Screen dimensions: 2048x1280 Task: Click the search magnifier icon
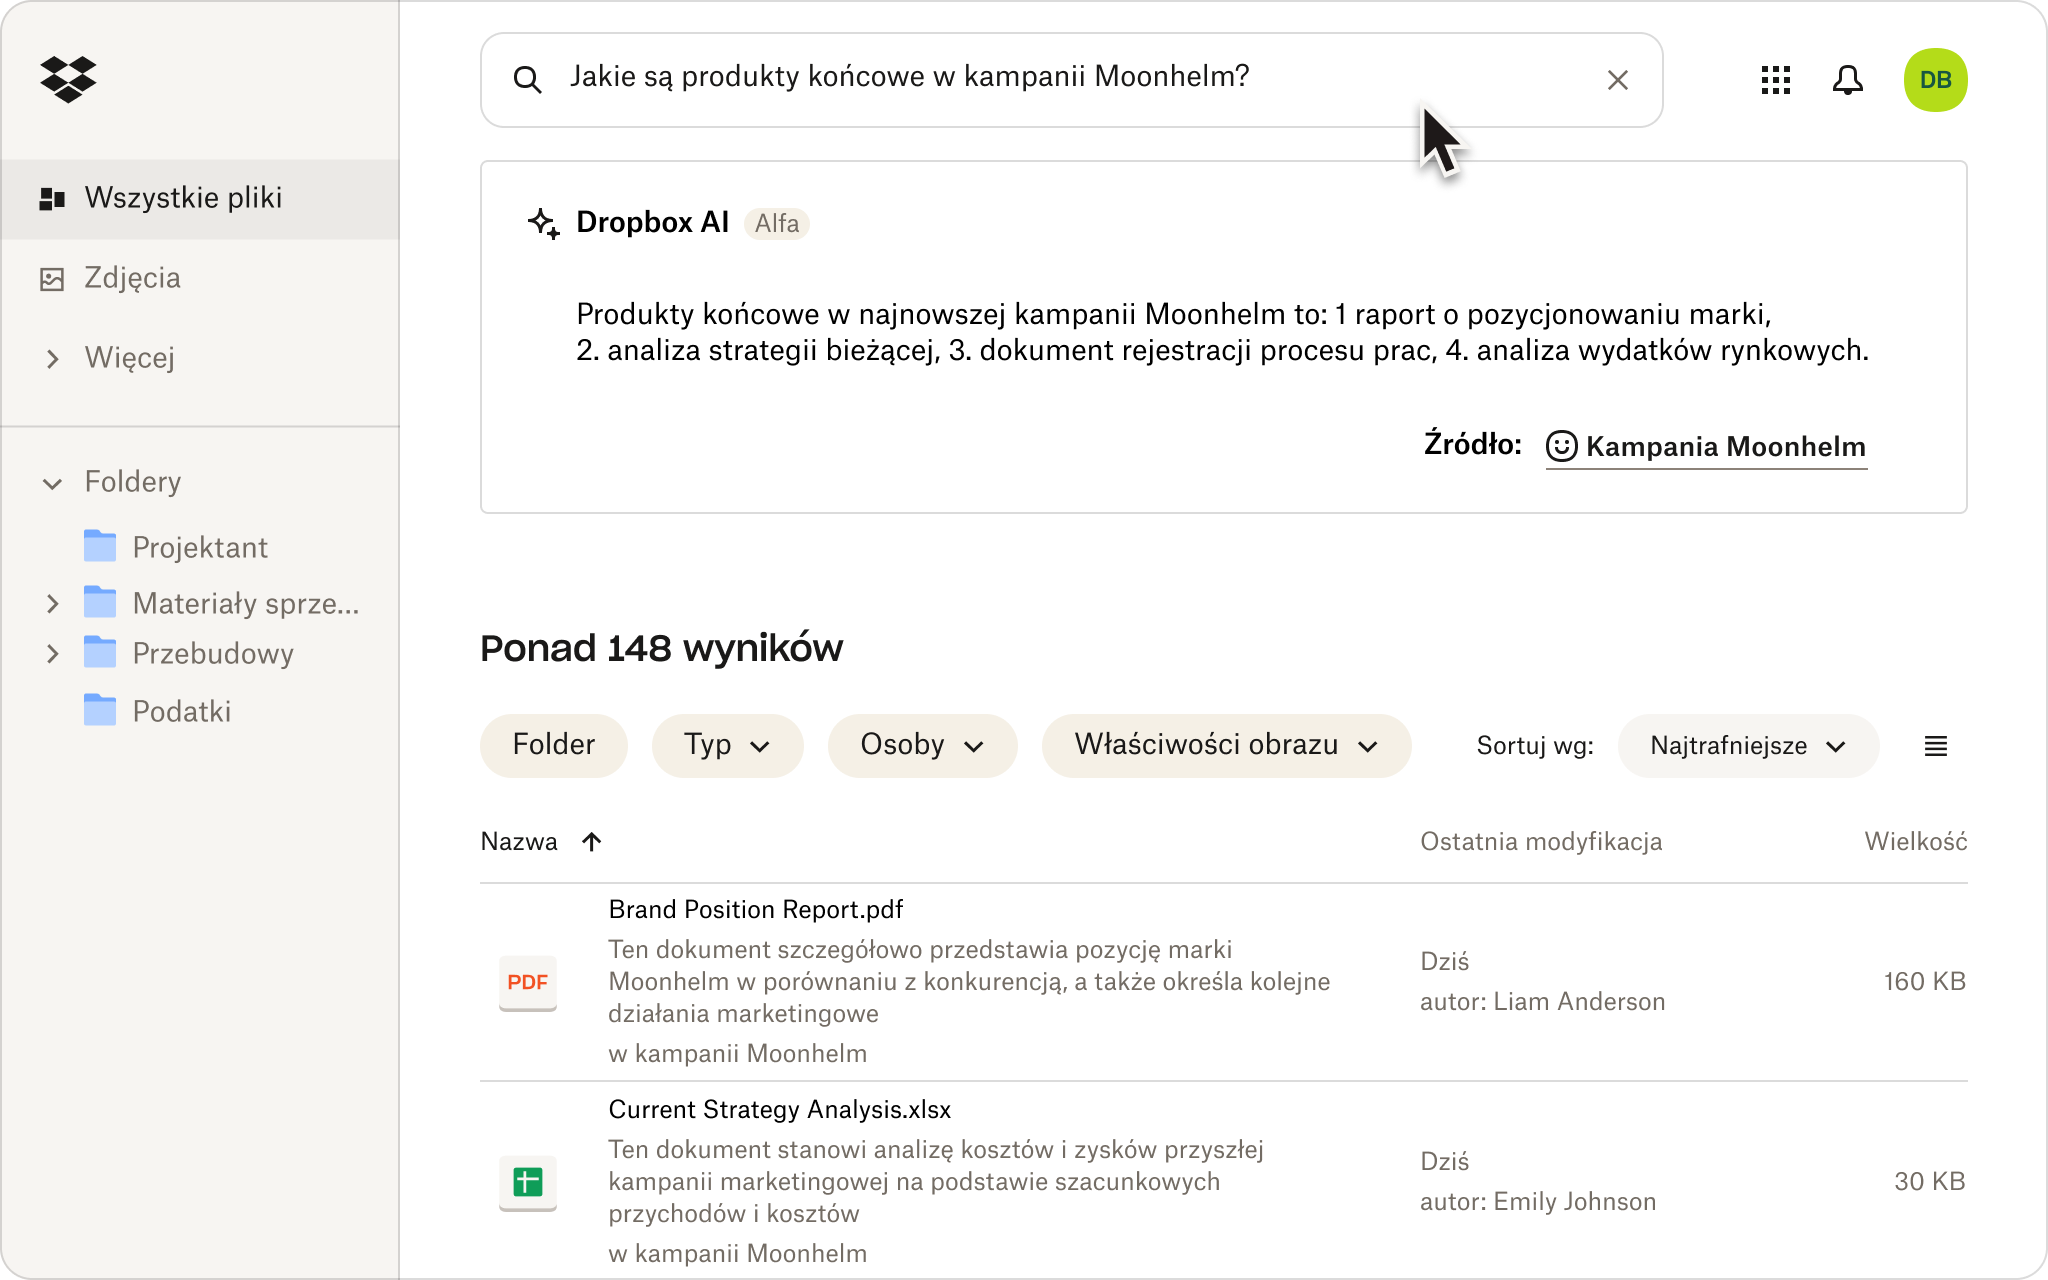click(527, 80)
